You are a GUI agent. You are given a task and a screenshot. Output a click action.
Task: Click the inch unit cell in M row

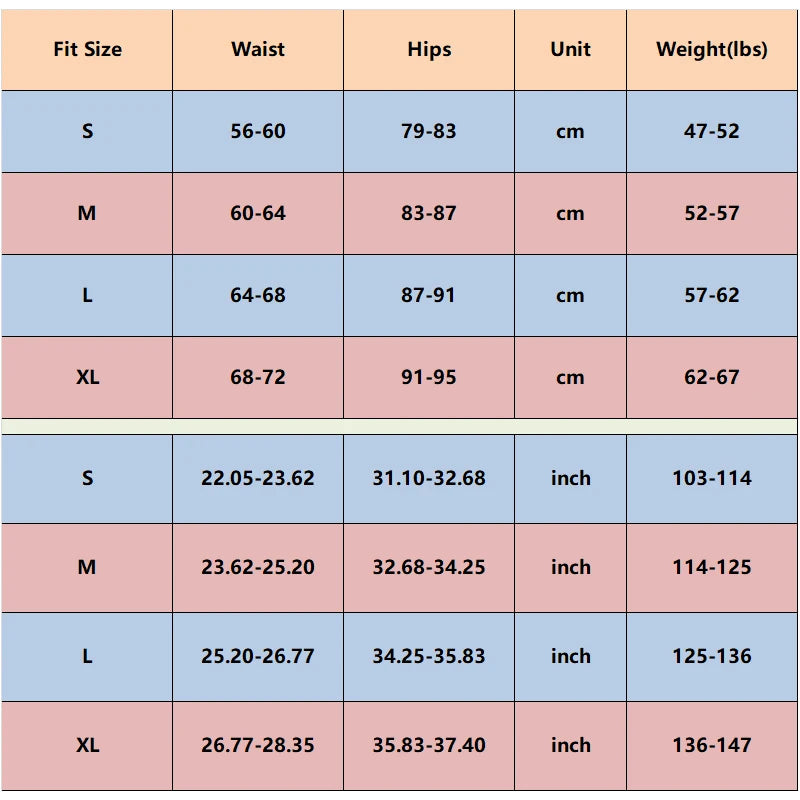click(570, 567)
